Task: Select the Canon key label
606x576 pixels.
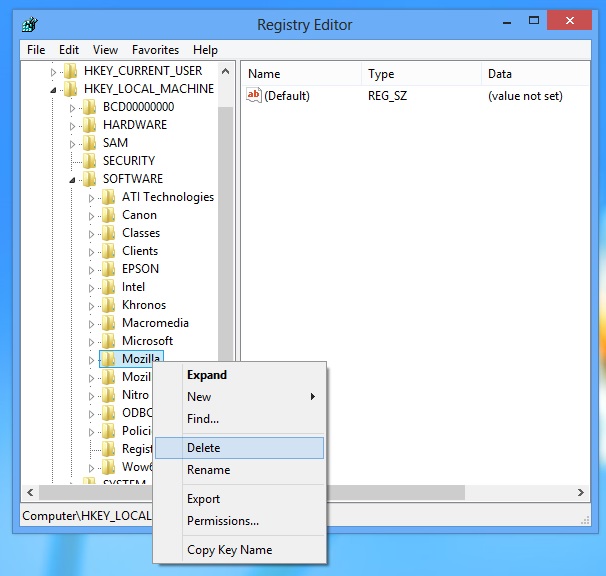Action: point(139,215)
